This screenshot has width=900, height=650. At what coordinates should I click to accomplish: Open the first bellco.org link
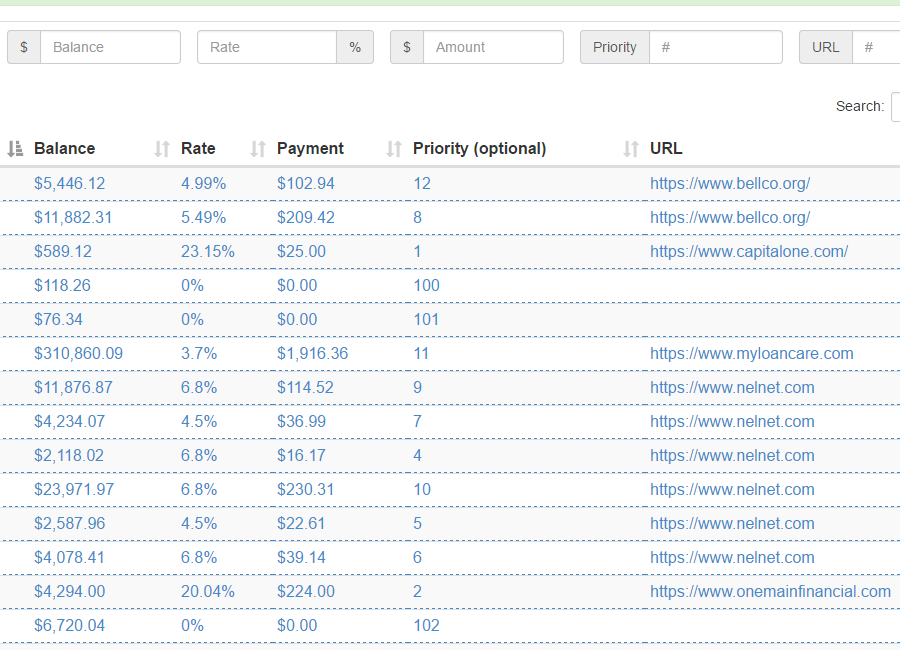click(x=729, y=184)
